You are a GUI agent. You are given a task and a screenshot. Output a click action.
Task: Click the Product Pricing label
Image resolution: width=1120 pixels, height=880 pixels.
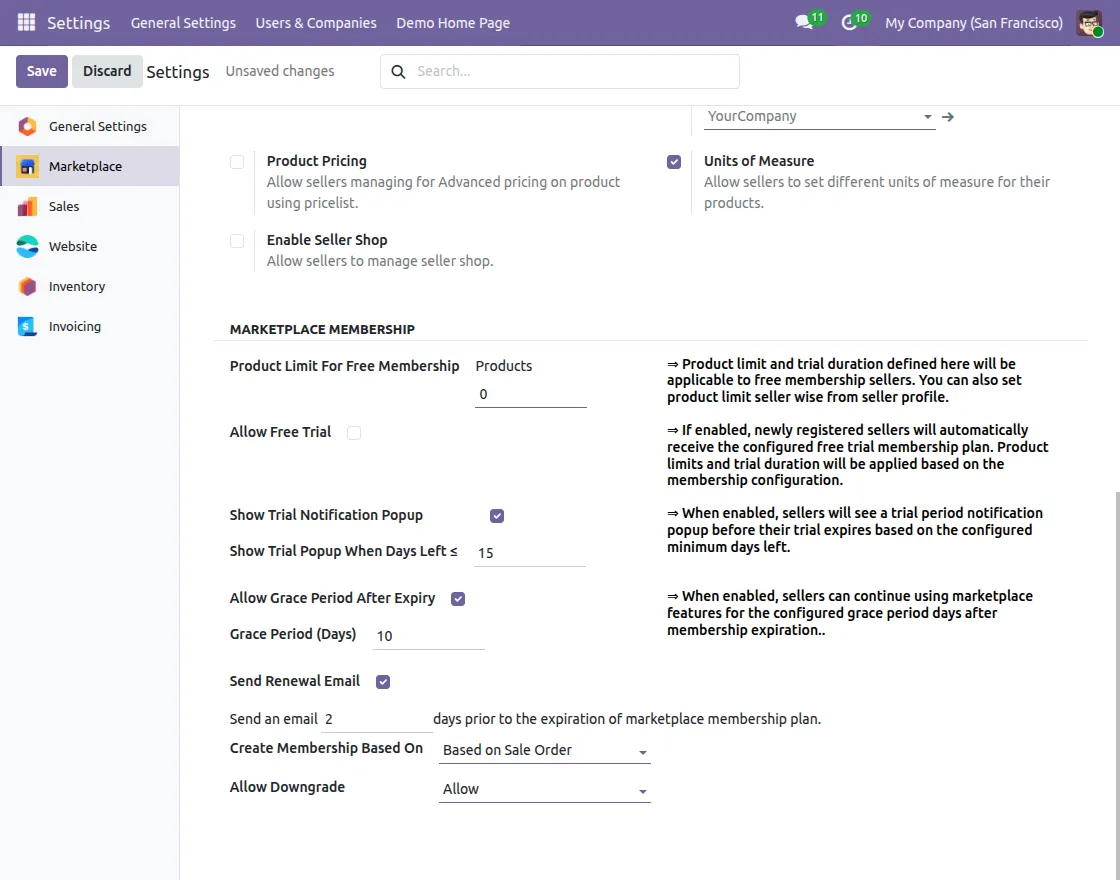[x=316, y=161]
